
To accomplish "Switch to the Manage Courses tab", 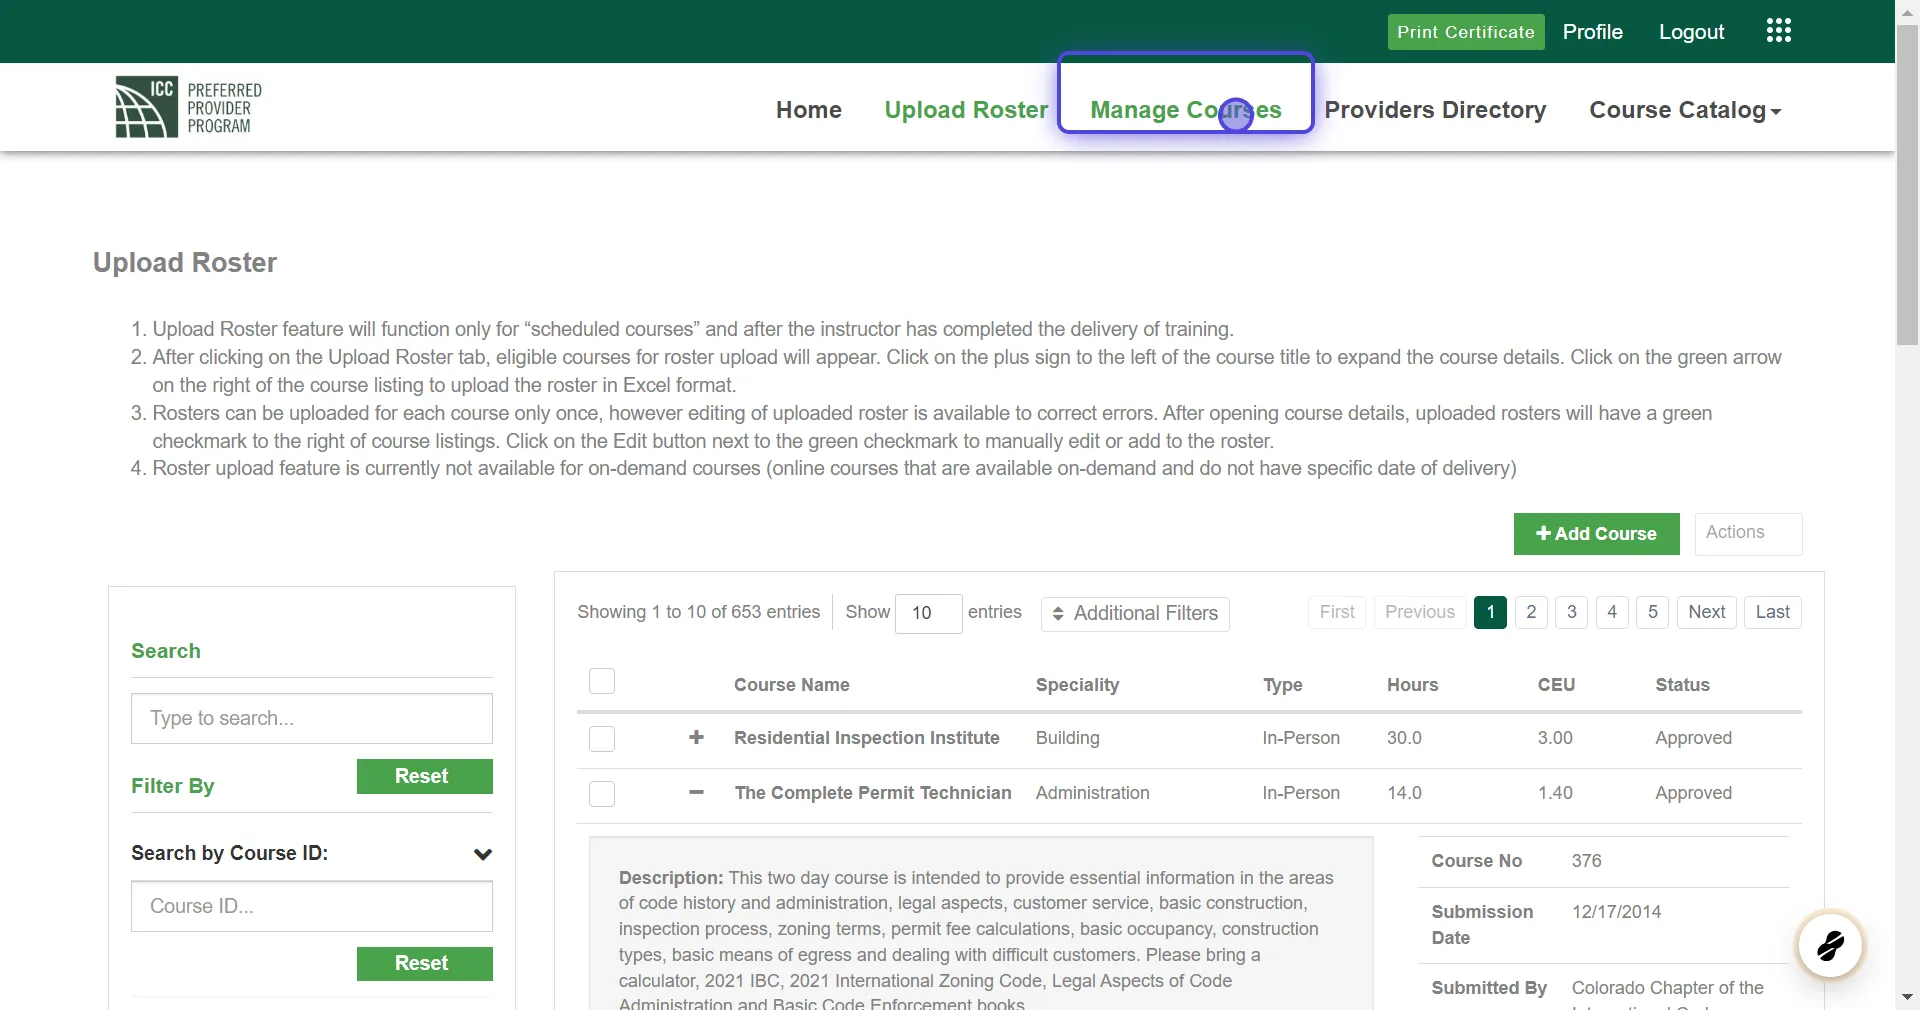I will tap(1186, 110).
